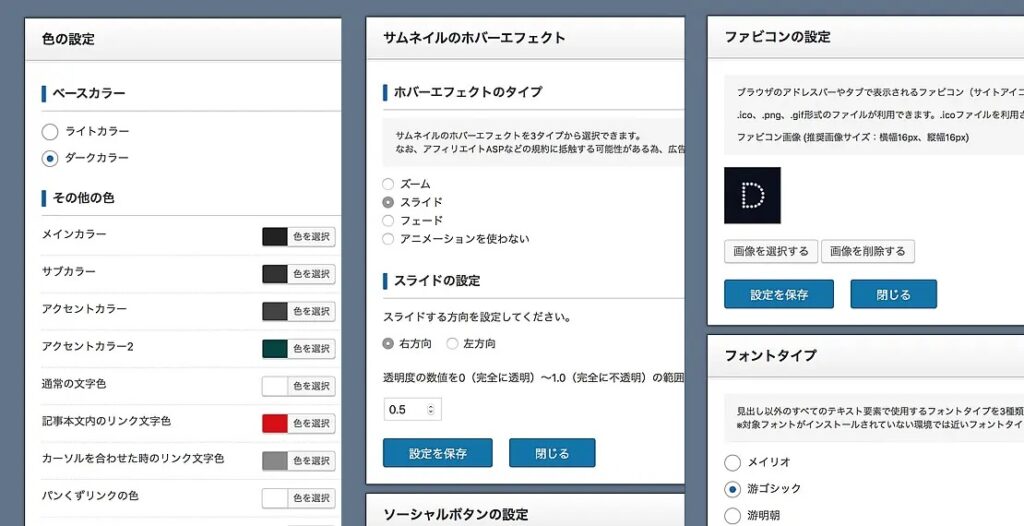The width and height of the screenshot is (1024, 526).
Task: Click the 画像を選択する button
Action: (771, 252)
